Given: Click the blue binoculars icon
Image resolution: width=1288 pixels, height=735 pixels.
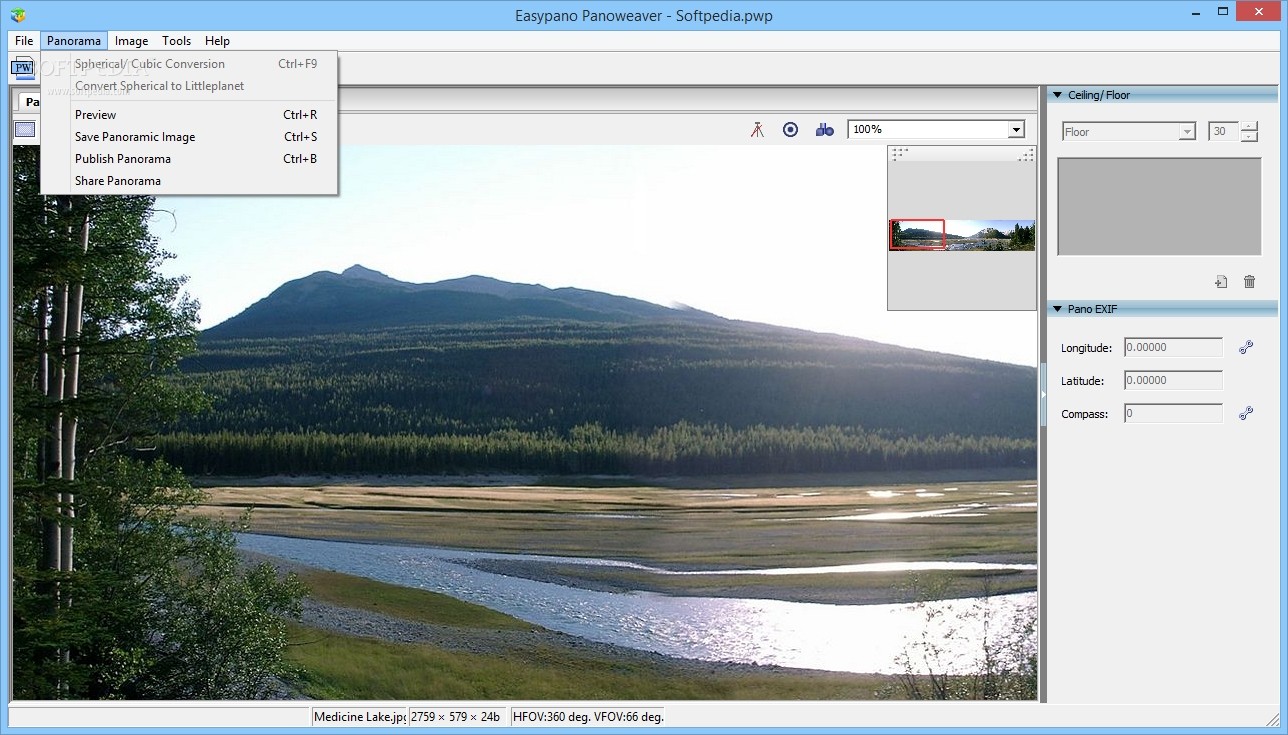Looking at the screenshot, I should [824, 129].
